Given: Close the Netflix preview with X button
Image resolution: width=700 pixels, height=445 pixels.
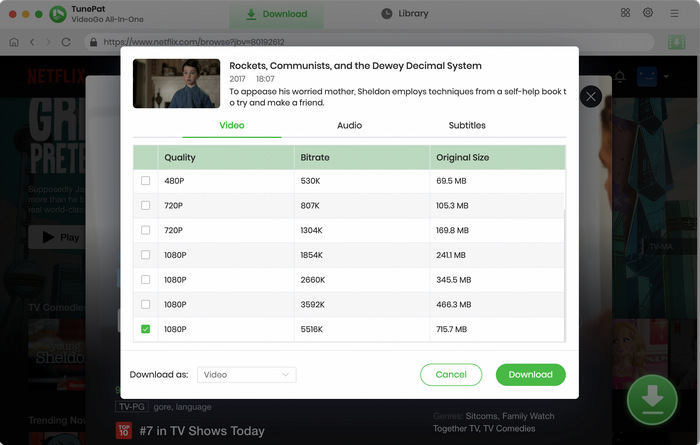Looking at the screenshot, I should pos(591,96).
